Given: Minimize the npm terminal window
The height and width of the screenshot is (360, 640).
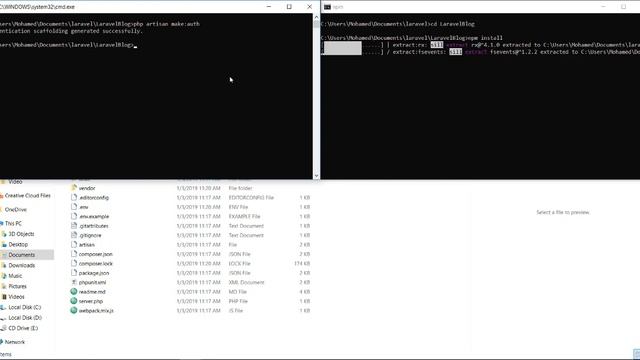Looking at the screenshot, I should point(603,7).
